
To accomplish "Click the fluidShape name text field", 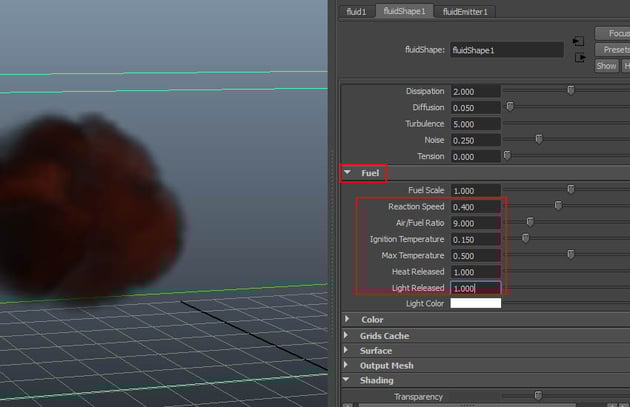I will [x=507, y=48].
